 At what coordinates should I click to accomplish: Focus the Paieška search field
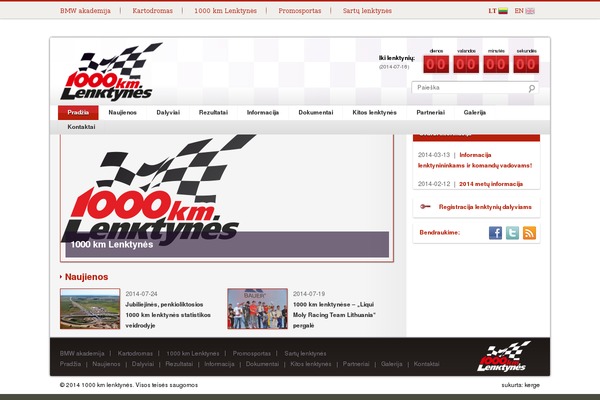click(x=475, y=88)
